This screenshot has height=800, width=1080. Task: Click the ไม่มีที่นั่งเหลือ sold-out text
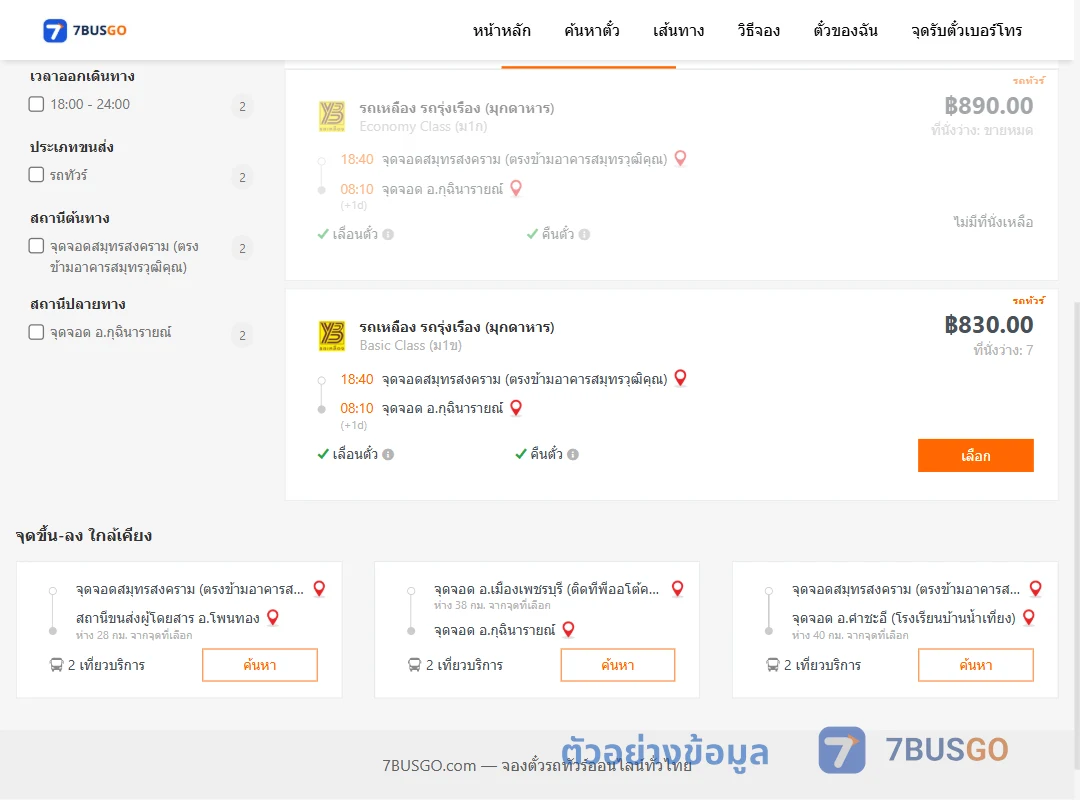point(993,222)
